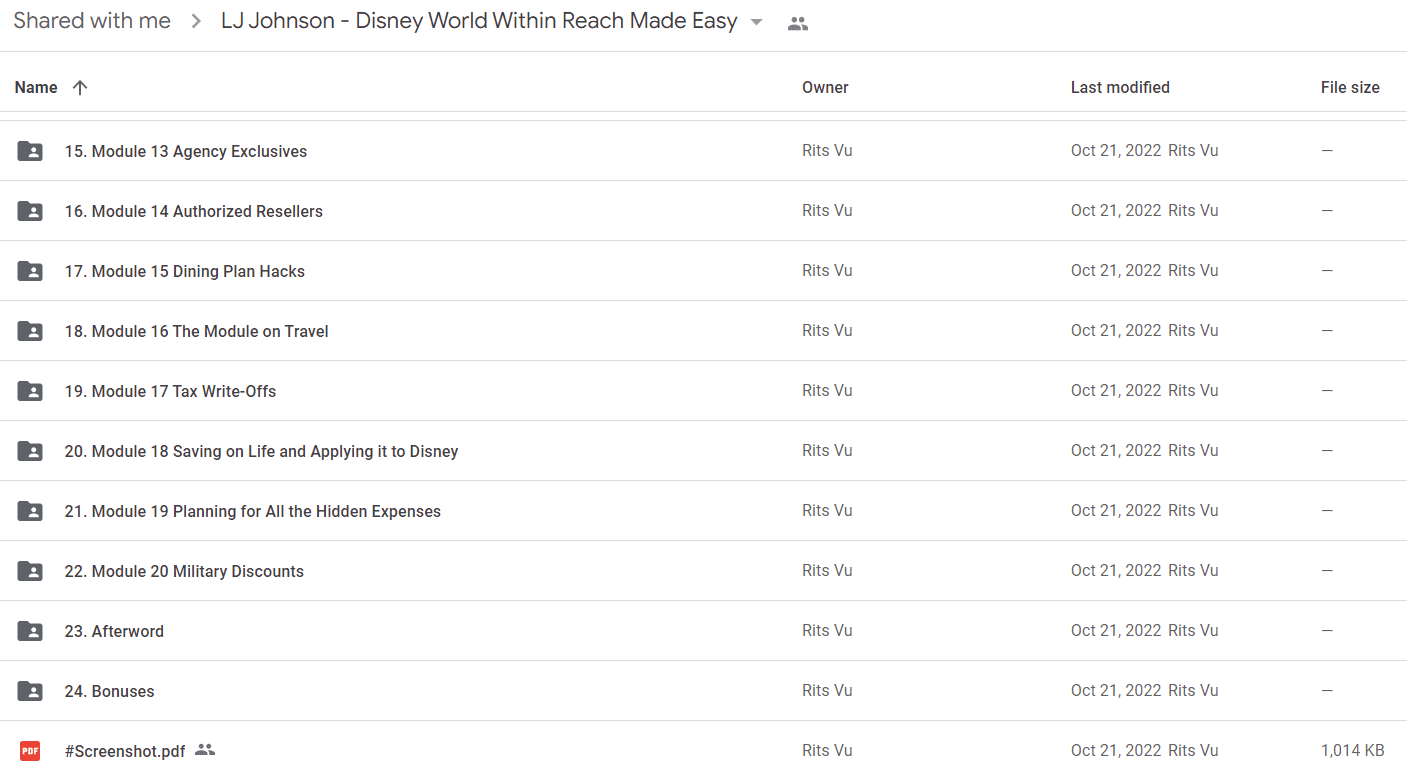The image size is (1407, 769).
Task: Click the File size column header
Action: tap(1350, 87)
